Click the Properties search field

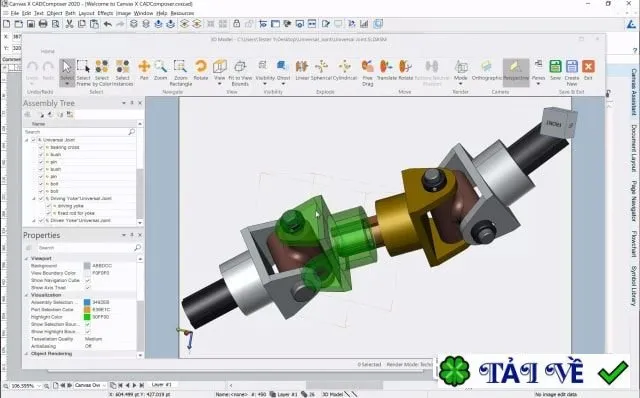[89, 248]
